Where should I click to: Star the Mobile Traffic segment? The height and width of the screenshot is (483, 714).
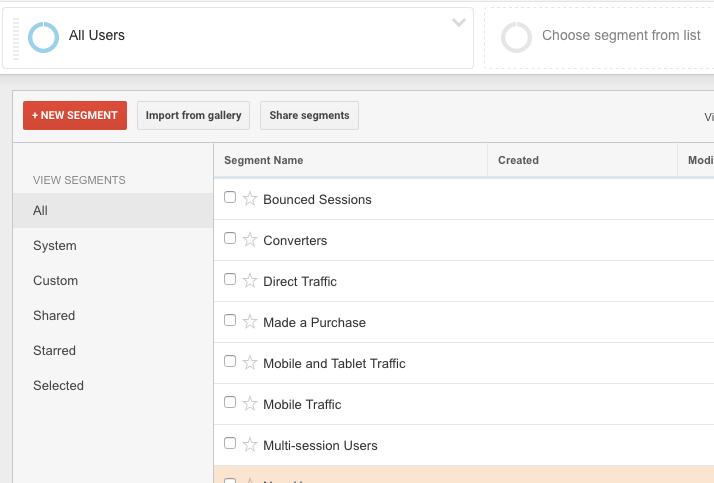coord(250,404)
